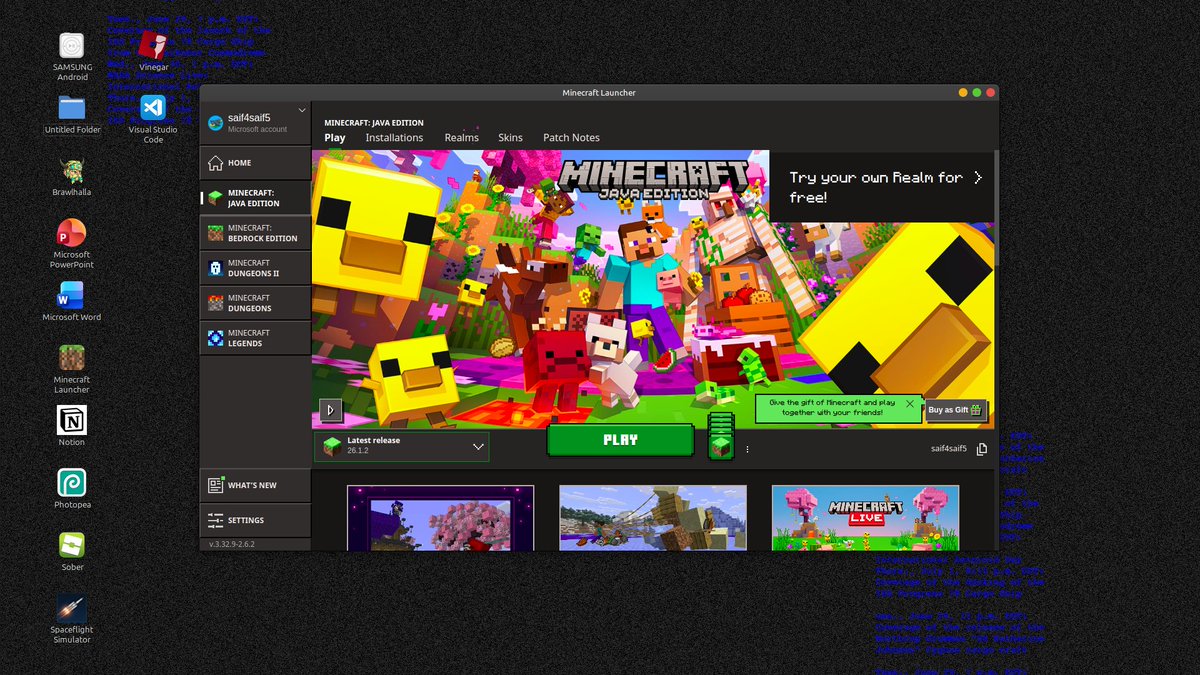
Task: Open Minecraft Dungeons in the sidebar
Action: [x=255, y=303]
